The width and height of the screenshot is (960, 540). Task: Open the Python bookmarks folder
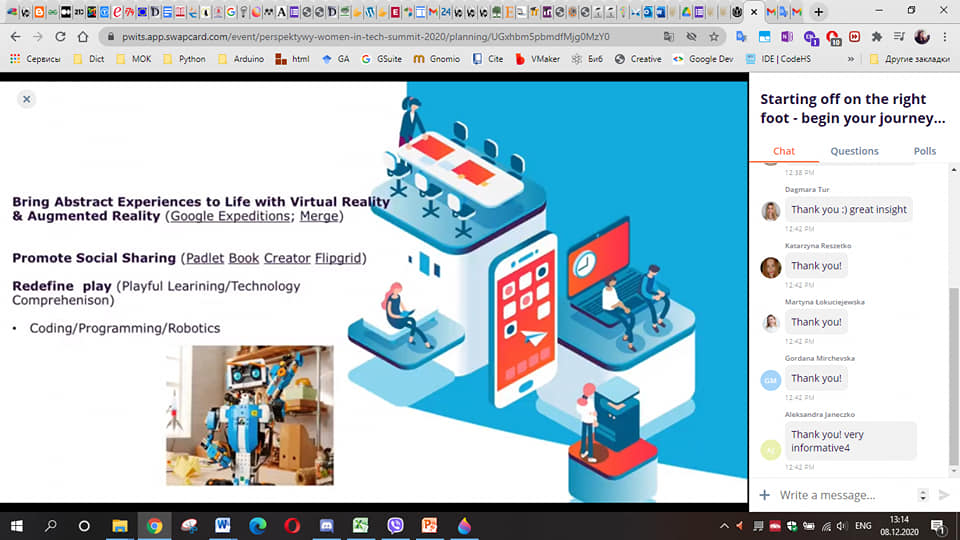[x=184, y=59]
